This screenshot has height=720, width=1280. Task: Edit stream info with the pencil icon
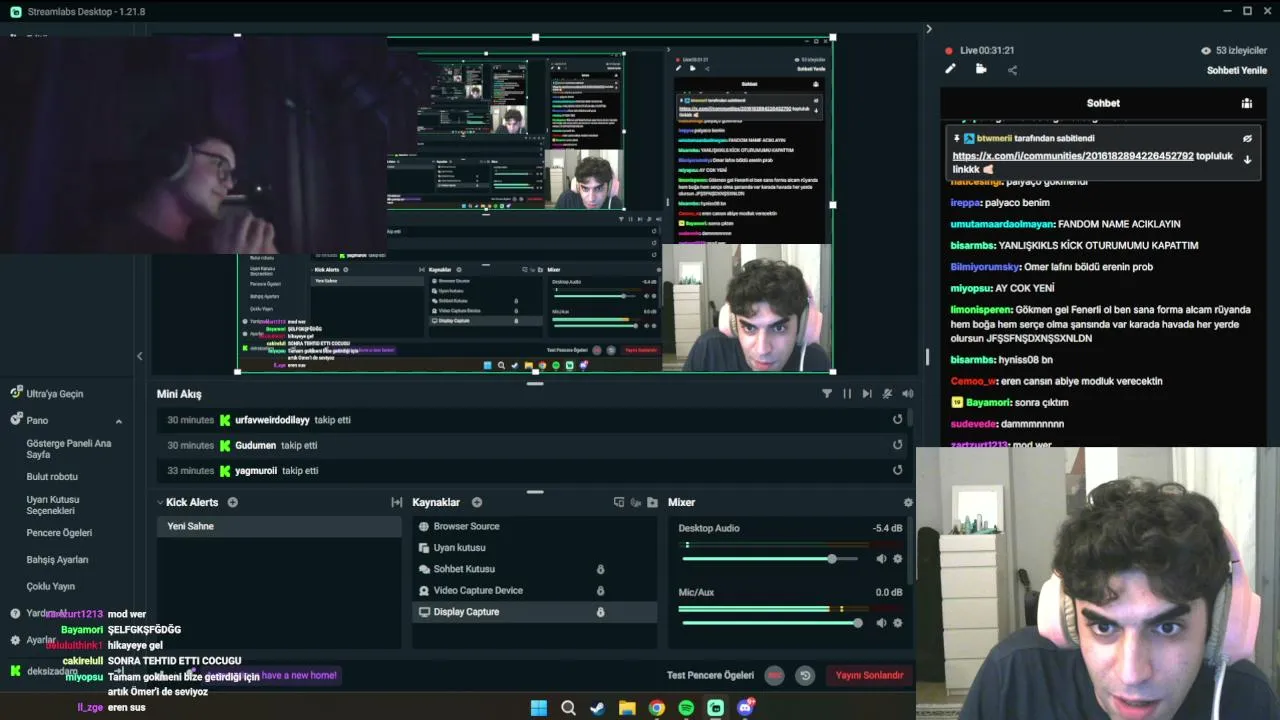click(x=950, y=69)
